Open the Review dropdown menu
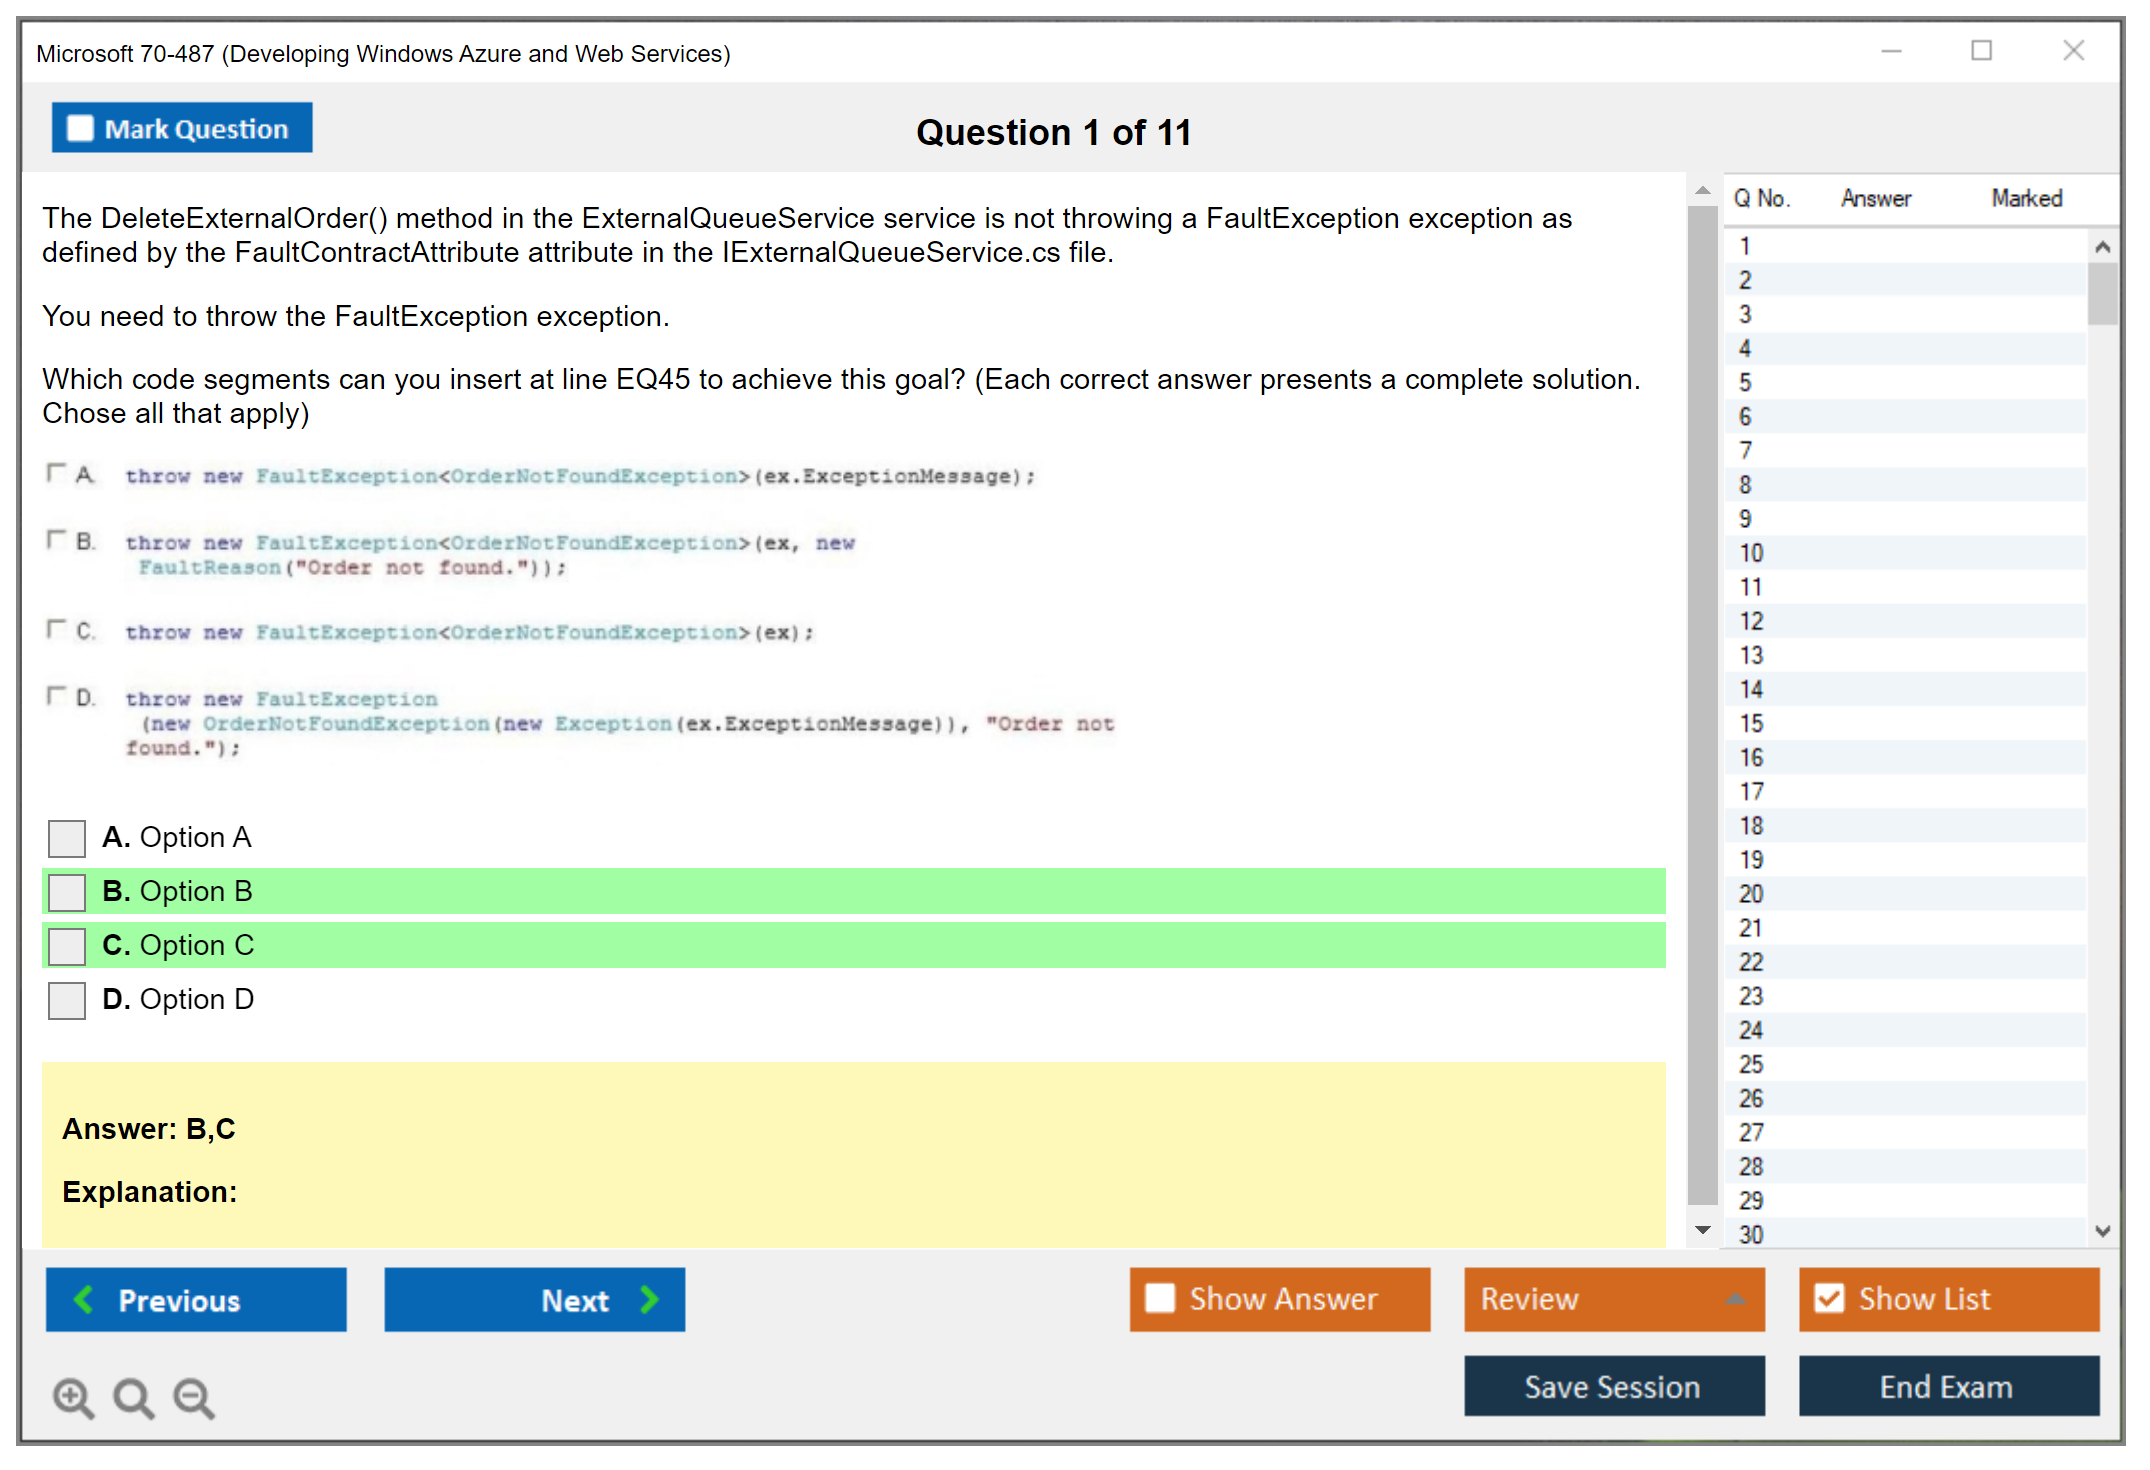This screenshot has height=1470, width=2150. [x=1735, y=1299]
